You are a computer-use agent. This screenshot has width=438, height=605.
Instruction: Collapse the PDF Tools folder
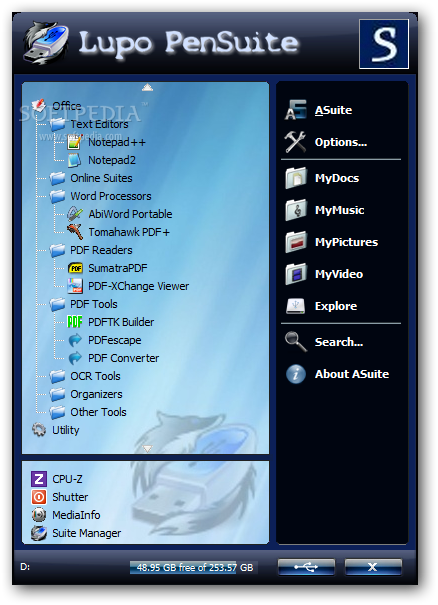pos(57,304)
